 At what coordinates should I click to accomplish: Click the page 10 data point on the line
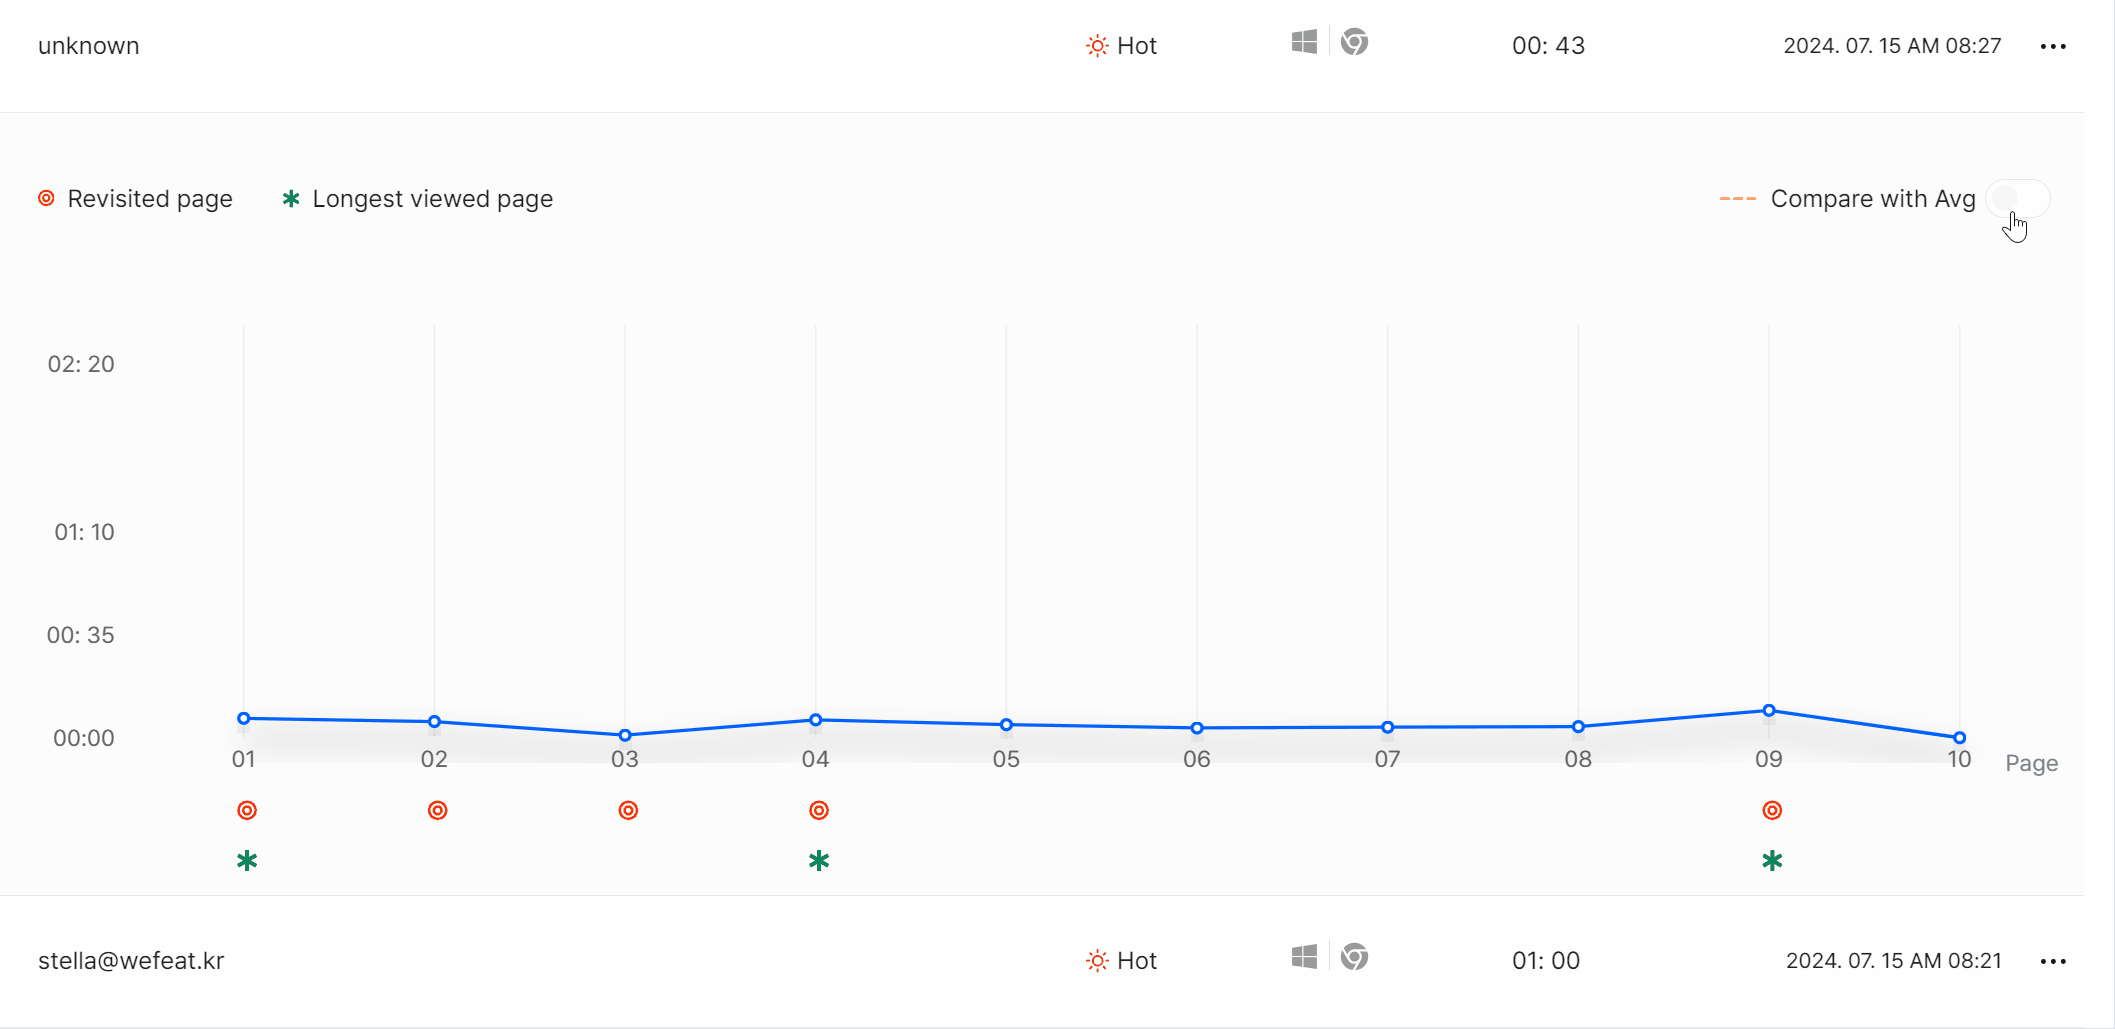tap(1959, 738)
